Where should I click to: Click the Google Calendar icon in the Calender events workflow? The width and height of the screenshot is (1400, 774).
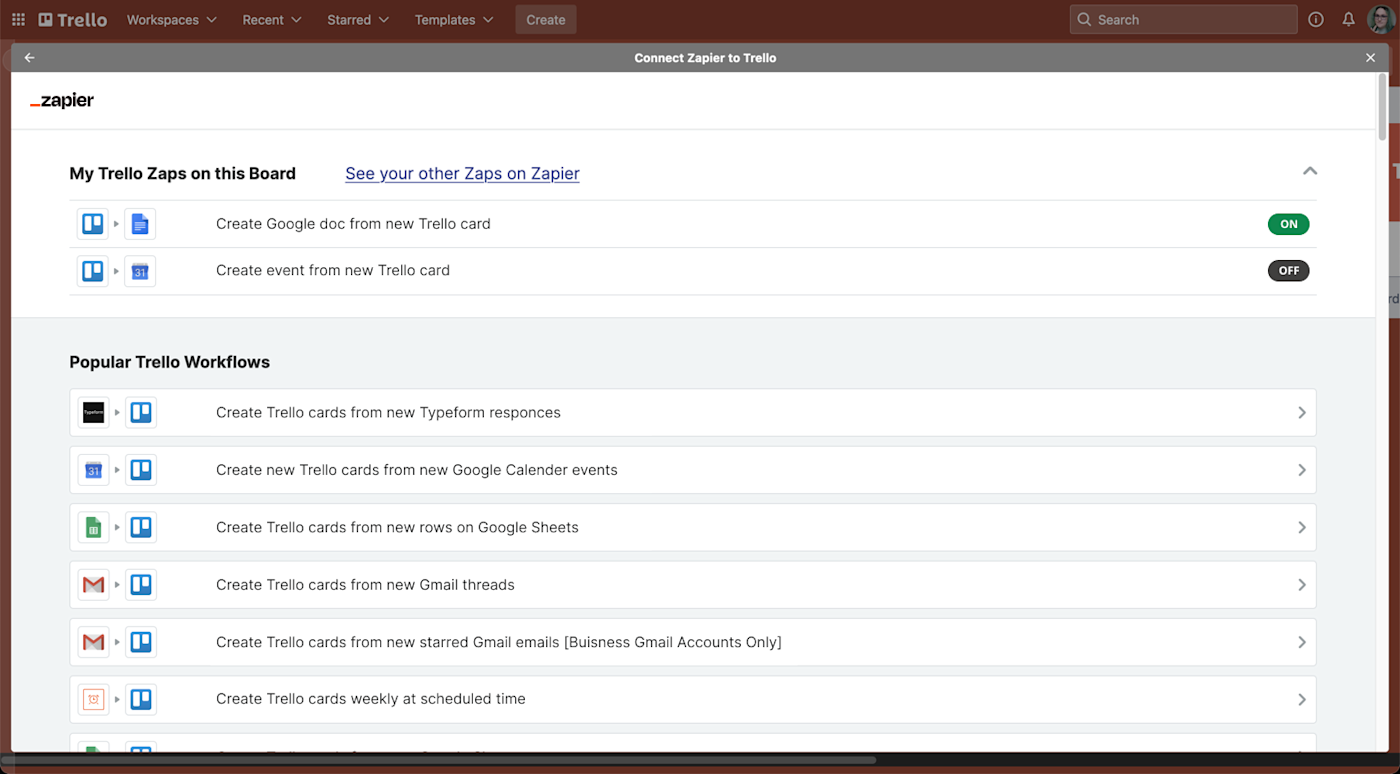[94, 470]
